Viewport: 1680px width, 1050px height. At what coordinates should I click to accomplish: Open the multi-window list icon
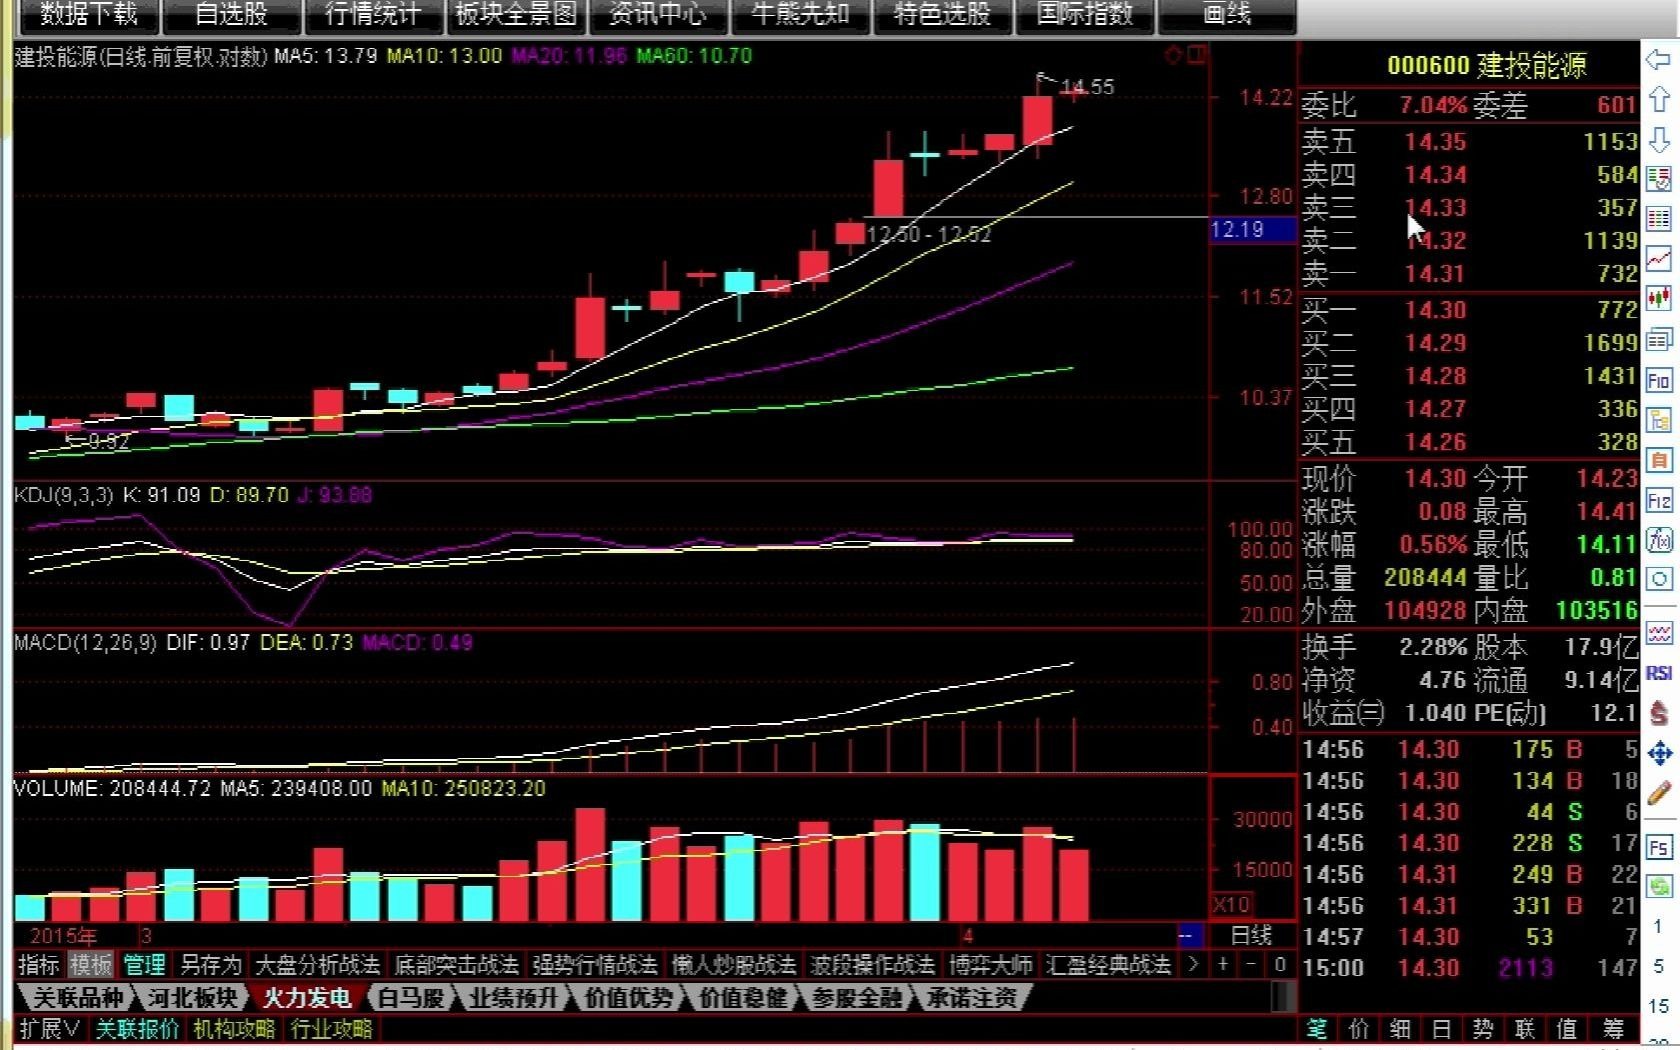click(1659, 340)
